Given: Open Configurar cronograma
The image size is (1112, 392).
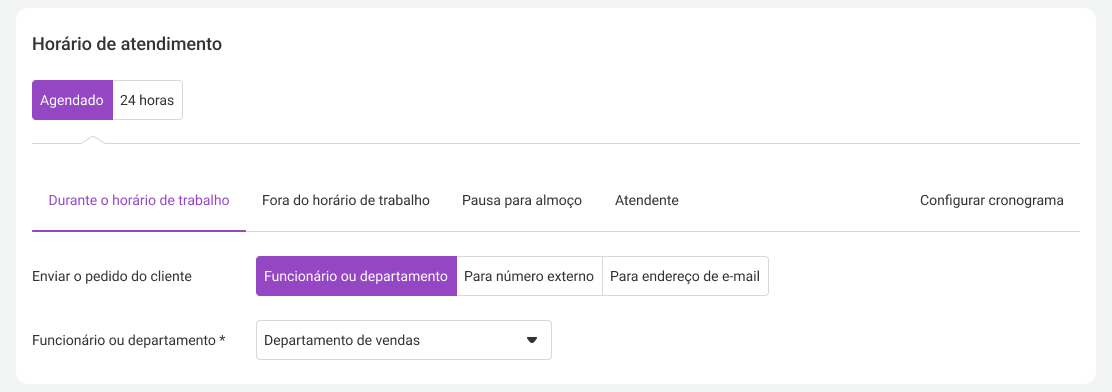Looking at the screenshot, I should point(991,201).
